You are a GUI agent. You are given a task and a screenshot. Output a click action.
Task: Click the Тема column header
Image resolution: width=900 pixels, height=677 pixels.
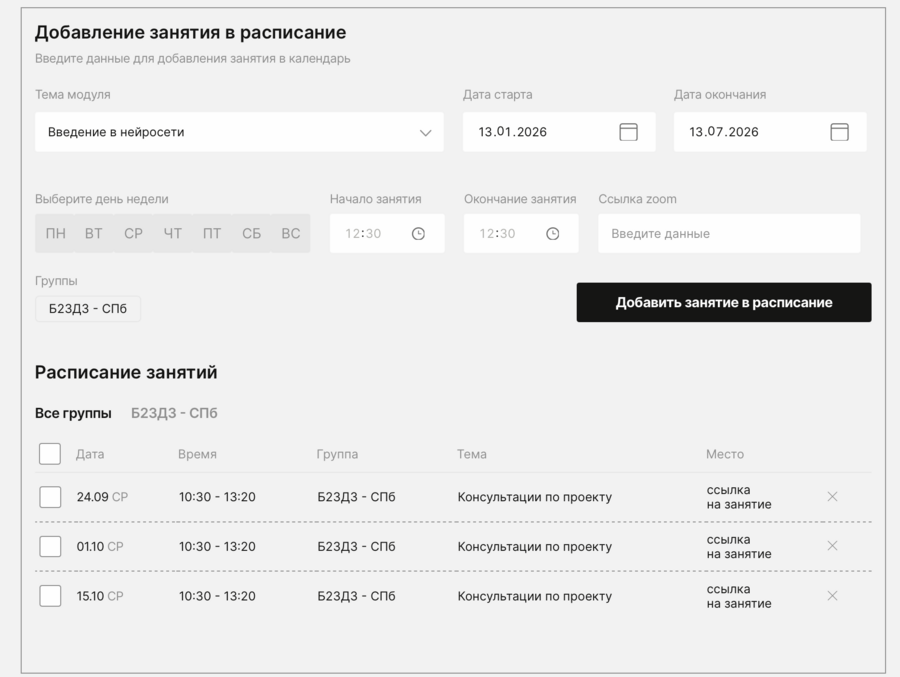tap(472, 454)
